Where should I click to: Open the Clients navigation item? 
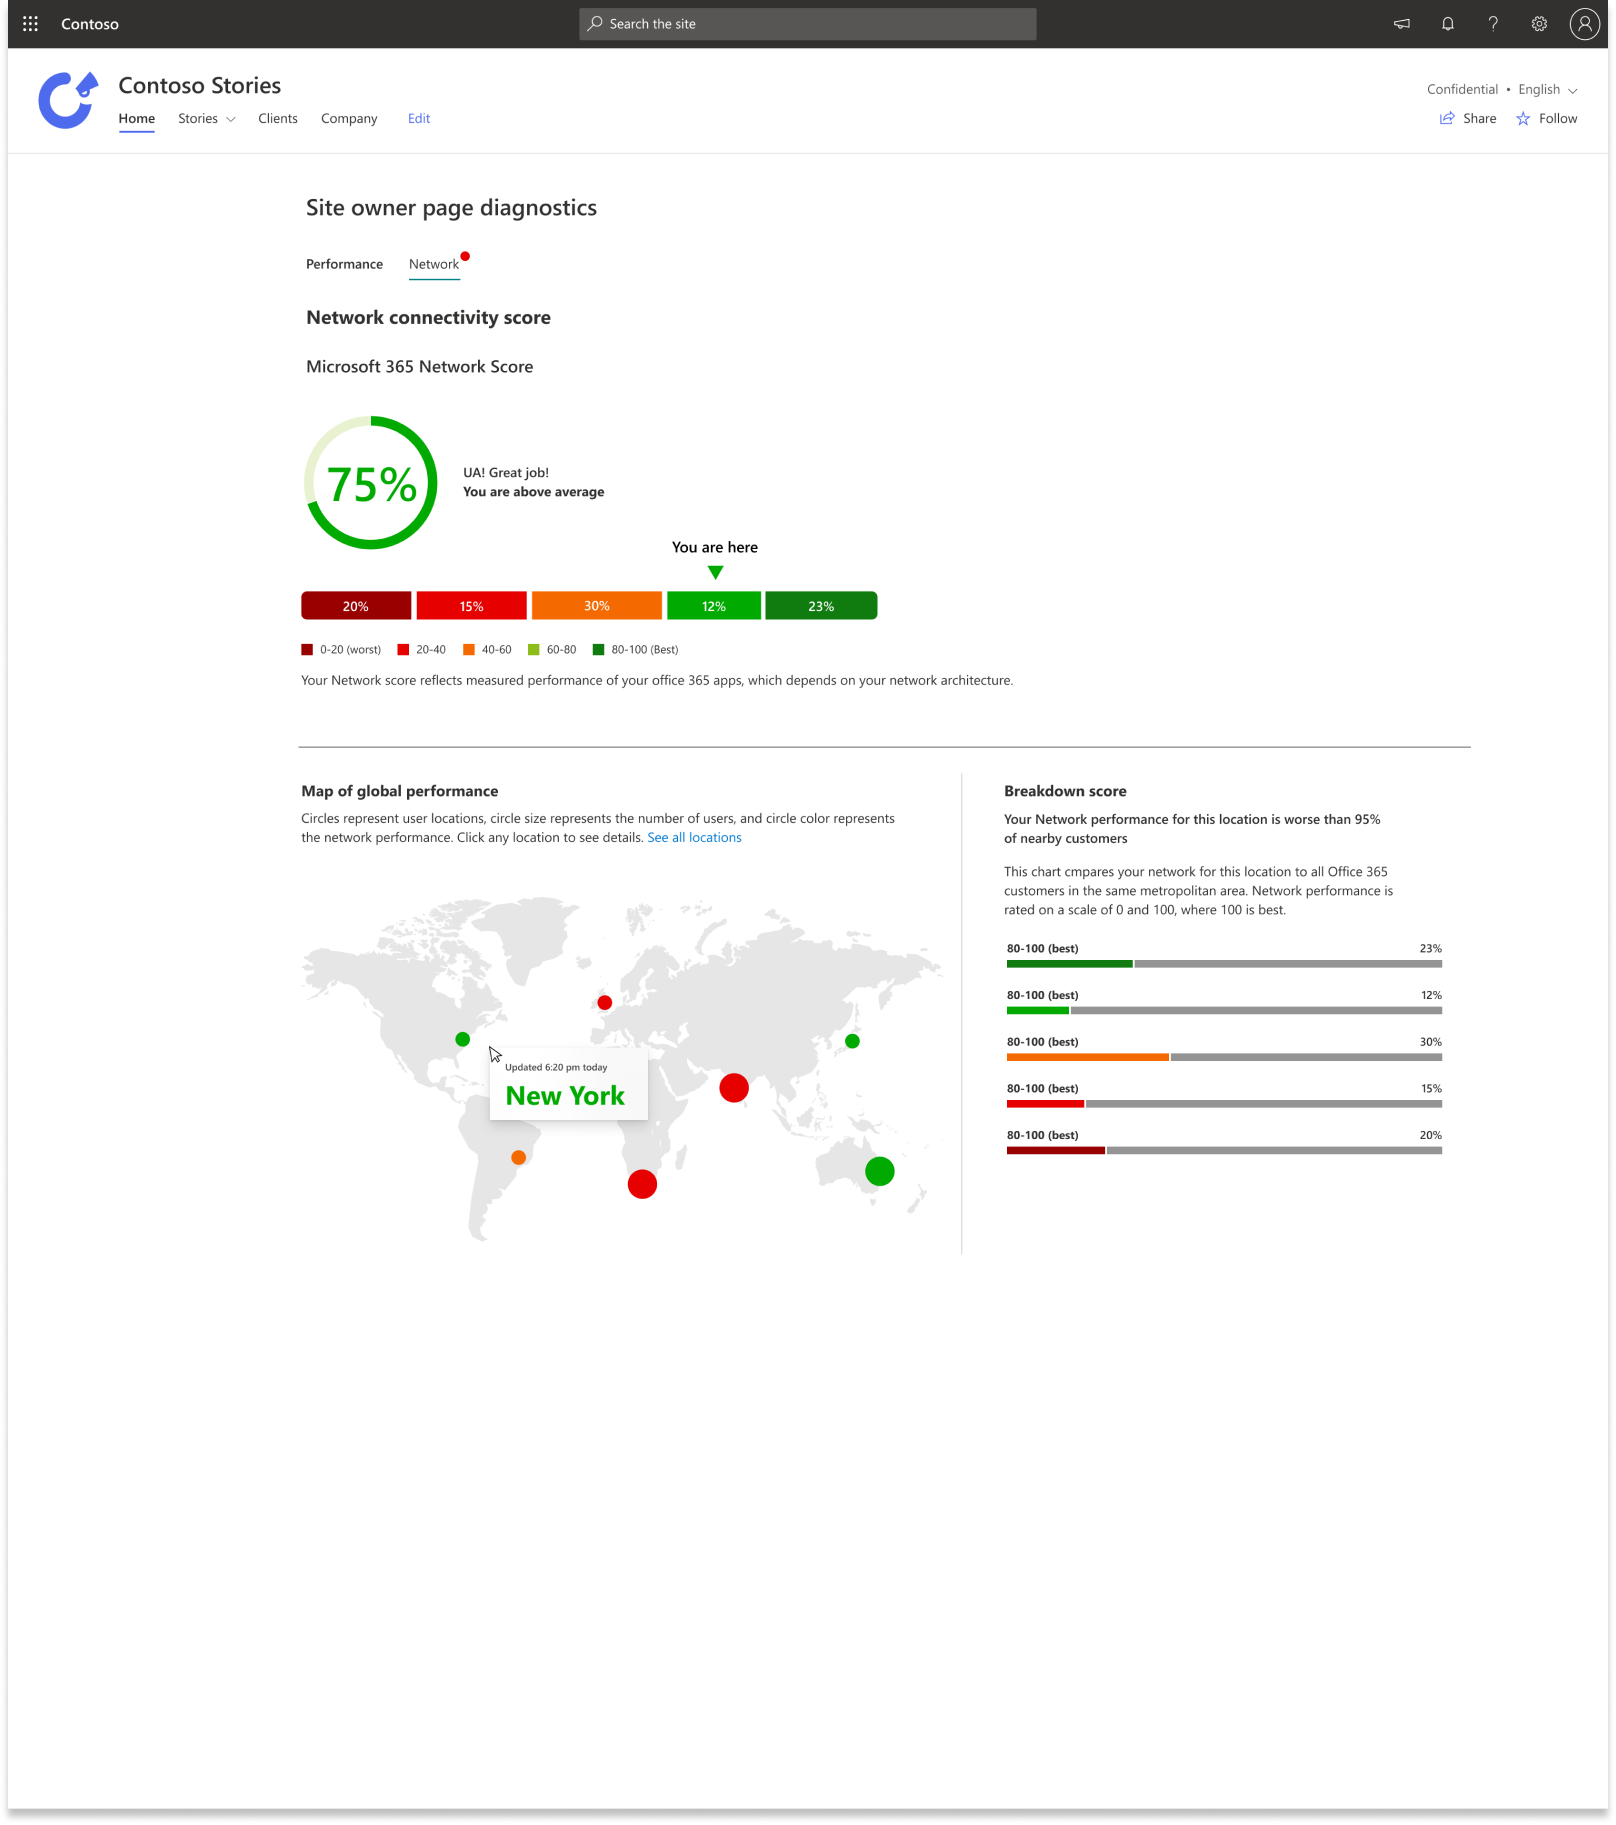pos(277,118)
